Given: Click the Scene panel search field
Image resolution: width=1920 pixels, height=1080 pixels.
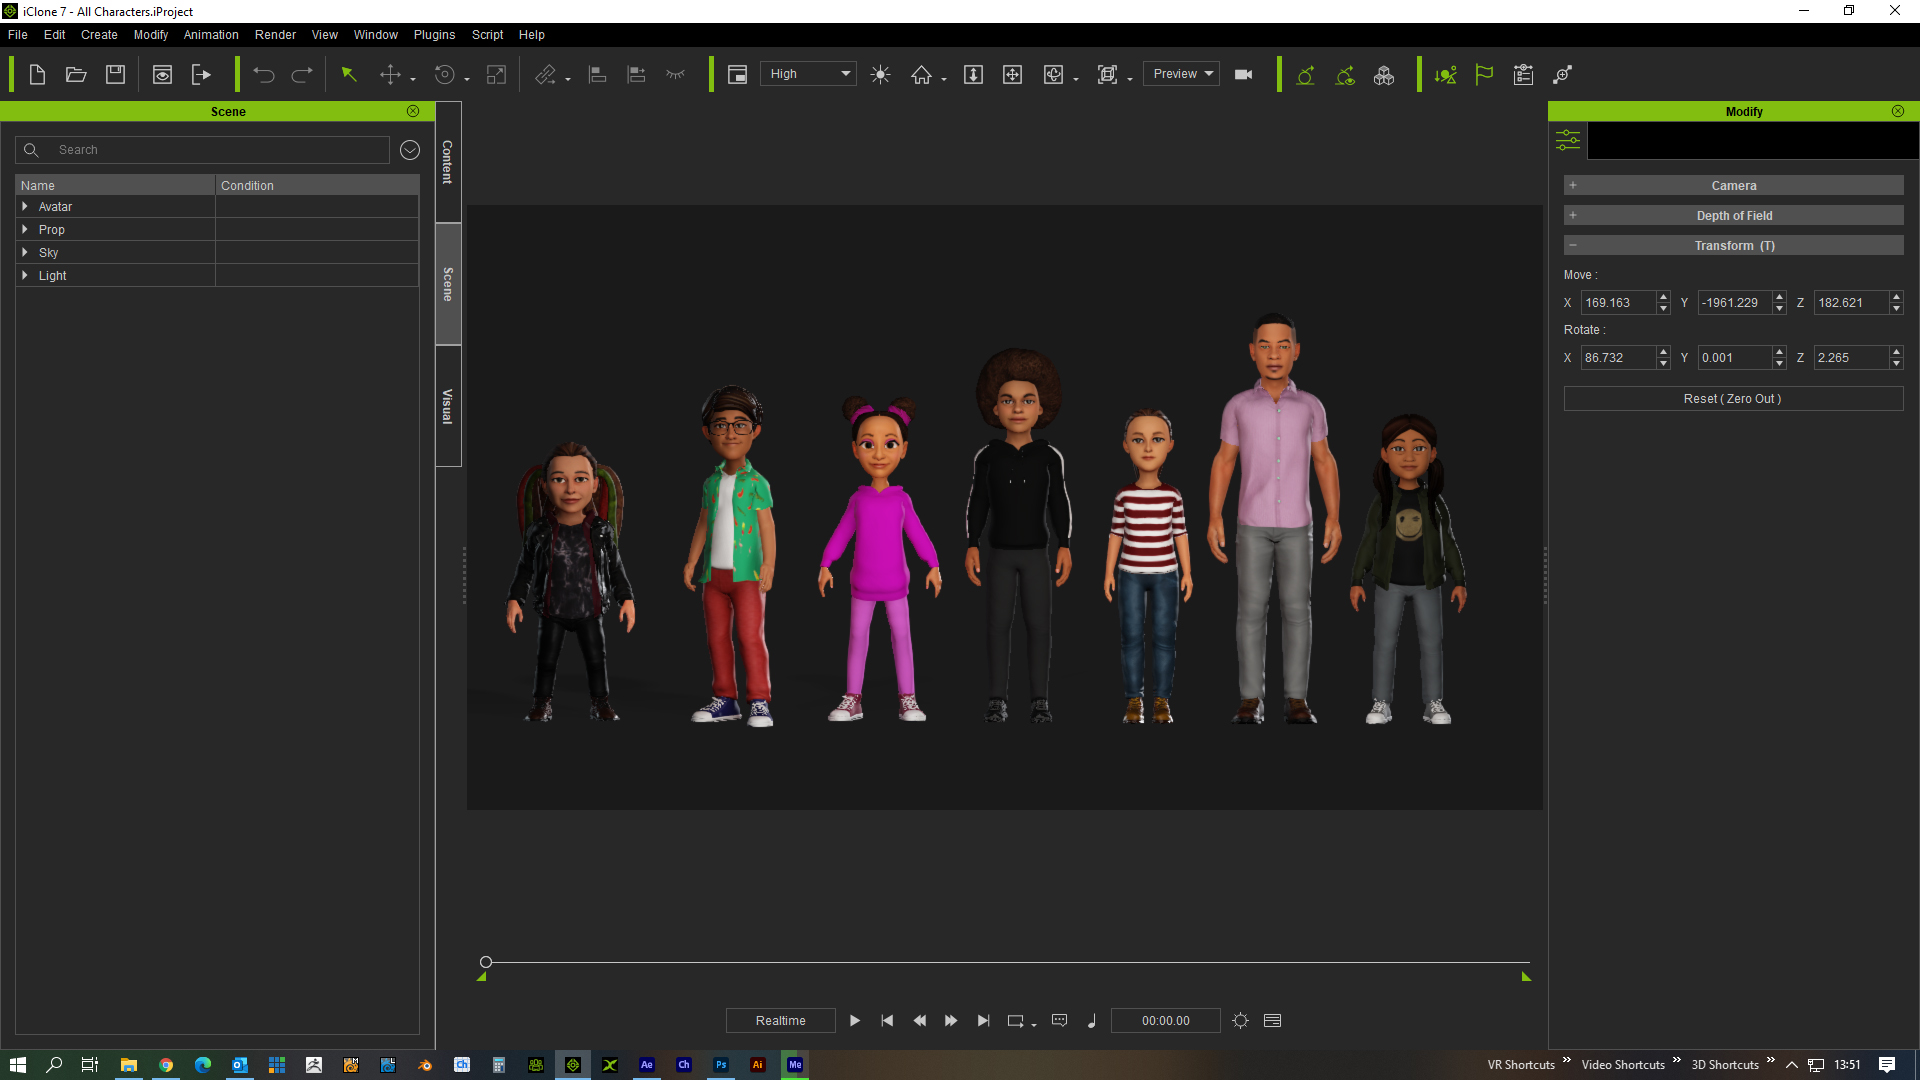Looking at the screenshot, I should coord(200,149).
